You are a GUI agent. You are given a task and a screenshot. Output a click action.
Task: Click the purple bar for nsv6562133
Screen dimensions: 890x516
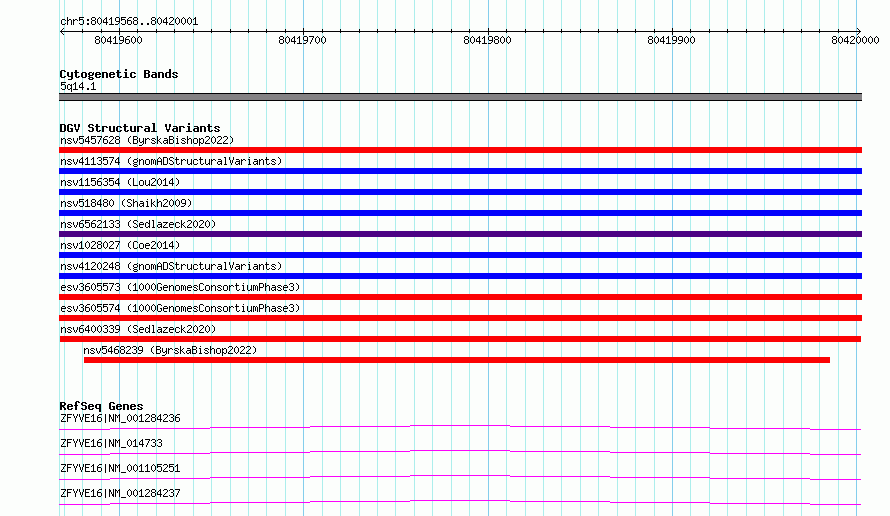click(x=460, y=234)
